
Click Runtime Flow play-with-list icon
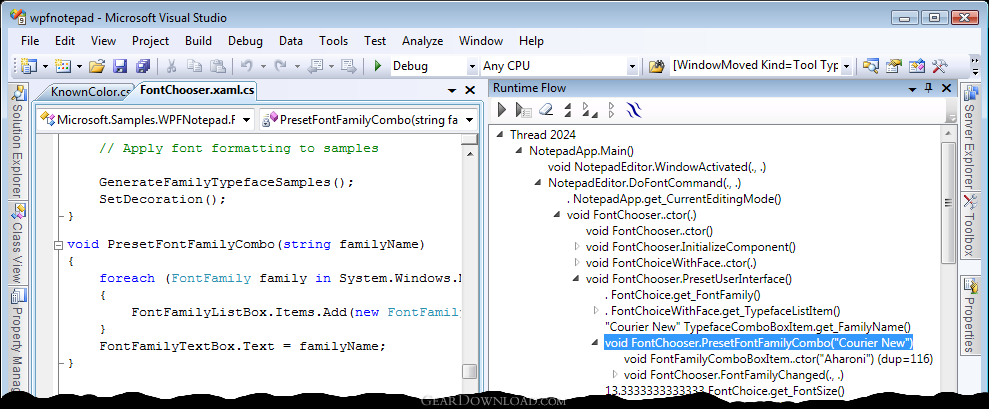pyautogui.click(x=524, y=110)
